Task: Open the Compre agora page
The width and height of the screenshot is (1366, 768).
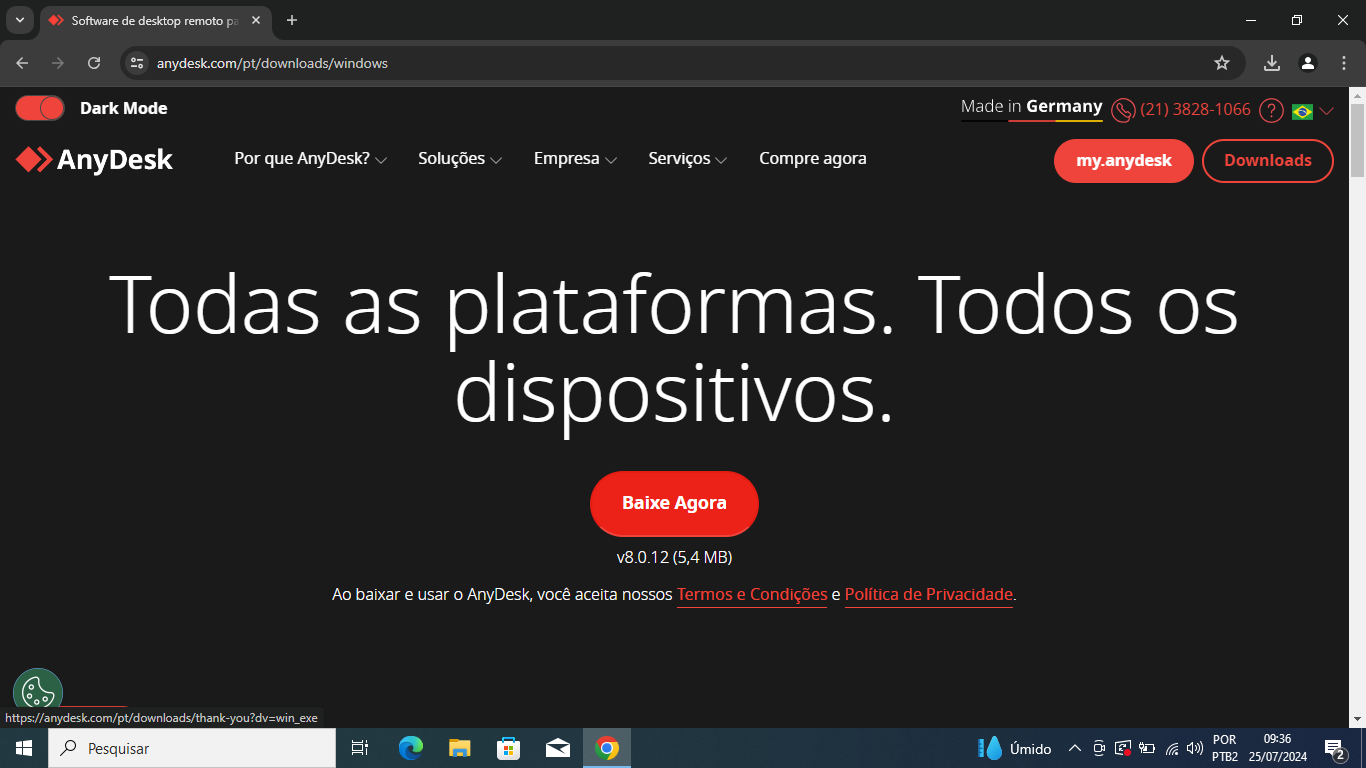Action: 813,158
